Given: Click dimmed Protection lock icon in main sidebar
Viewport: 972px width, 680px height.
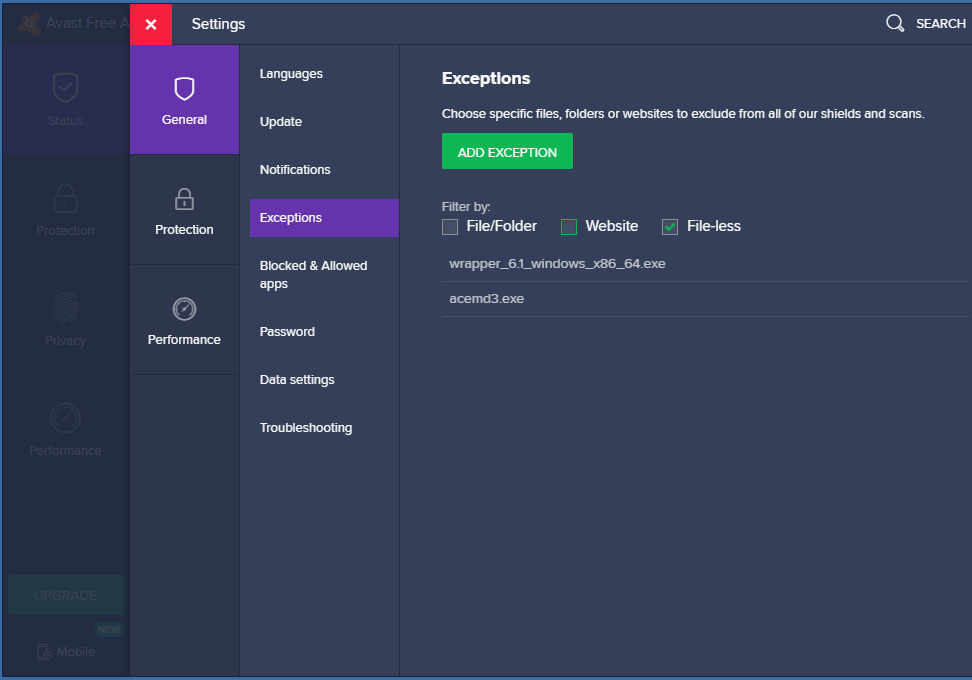Looking at the screenshot, I should click(x=65, y=198).
